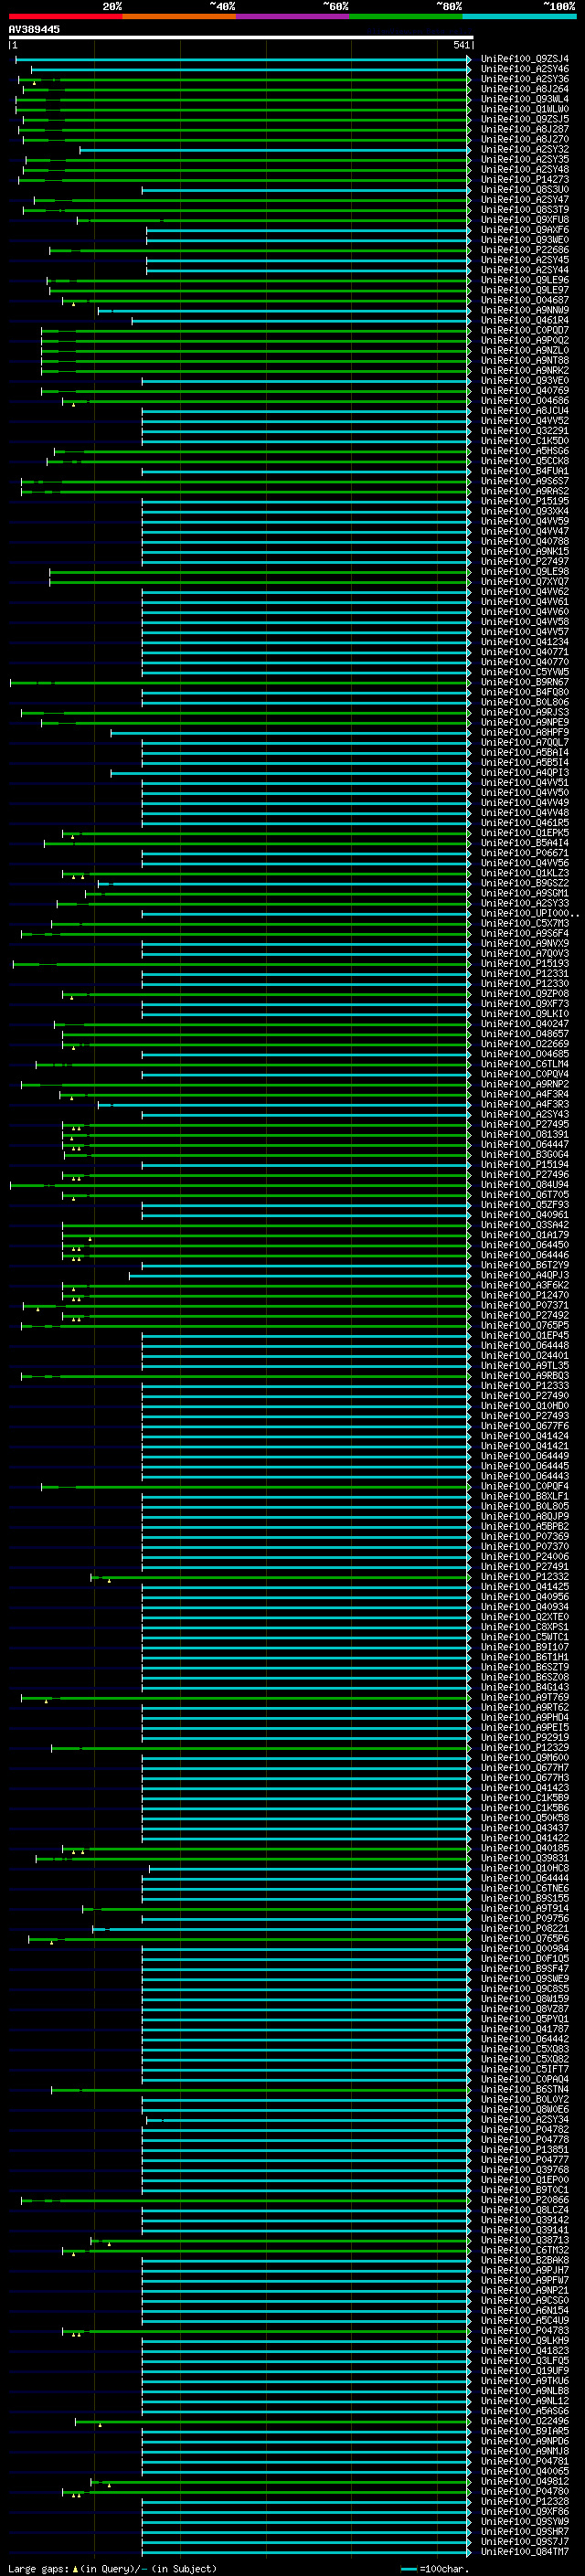This screenshot has height=2576, width=585.
Task: Open hit UniRef100_Q38713
Action: click(524, 2240)
